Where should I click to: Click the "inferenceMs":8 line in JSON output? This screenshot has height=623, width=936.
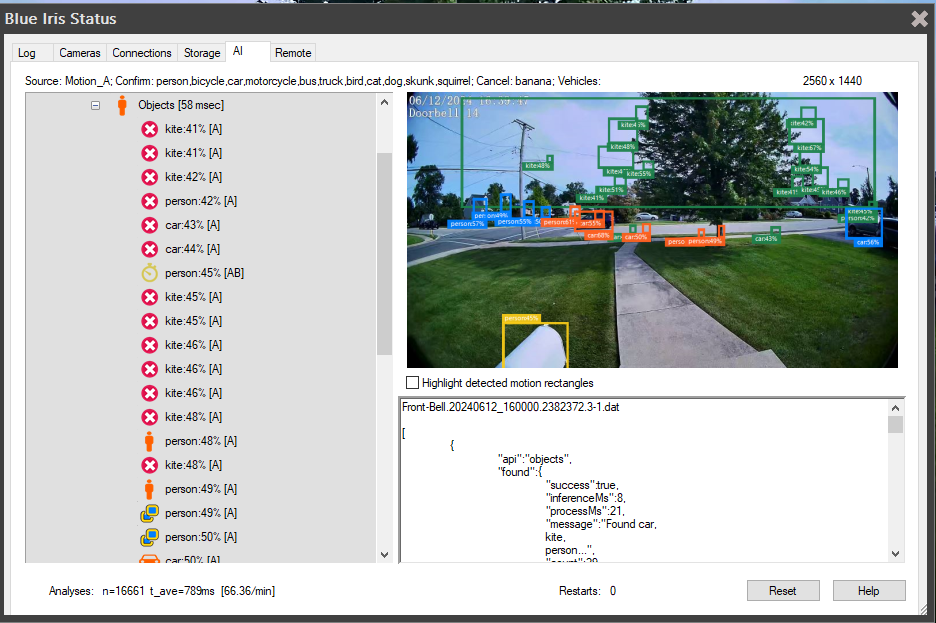click(586, 498)
